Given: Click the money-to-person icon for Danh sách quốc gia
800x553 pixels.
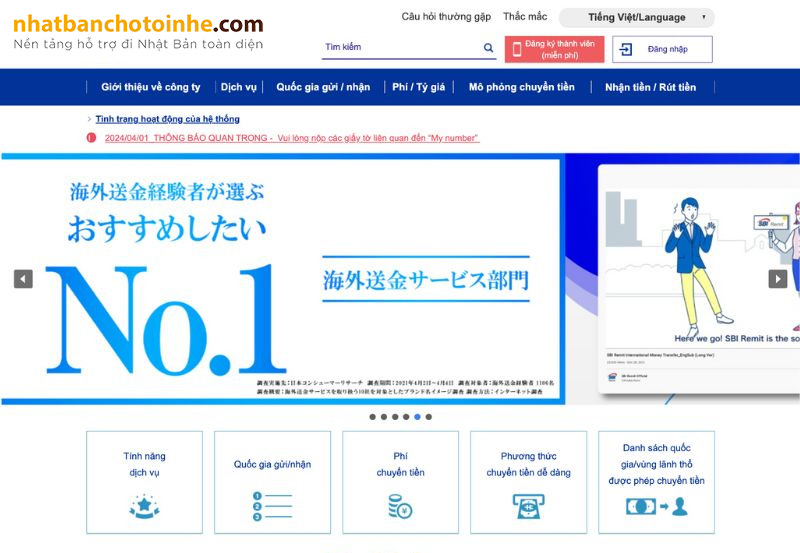Looking at the screenshot, I should [656, 506].
